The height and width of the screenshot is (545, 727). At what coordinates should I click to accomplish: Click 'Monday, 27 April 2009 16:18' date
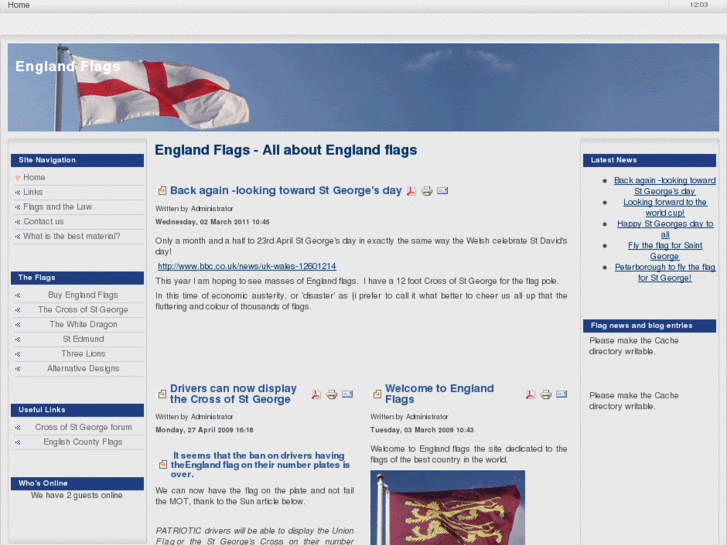tap(204, 430)
